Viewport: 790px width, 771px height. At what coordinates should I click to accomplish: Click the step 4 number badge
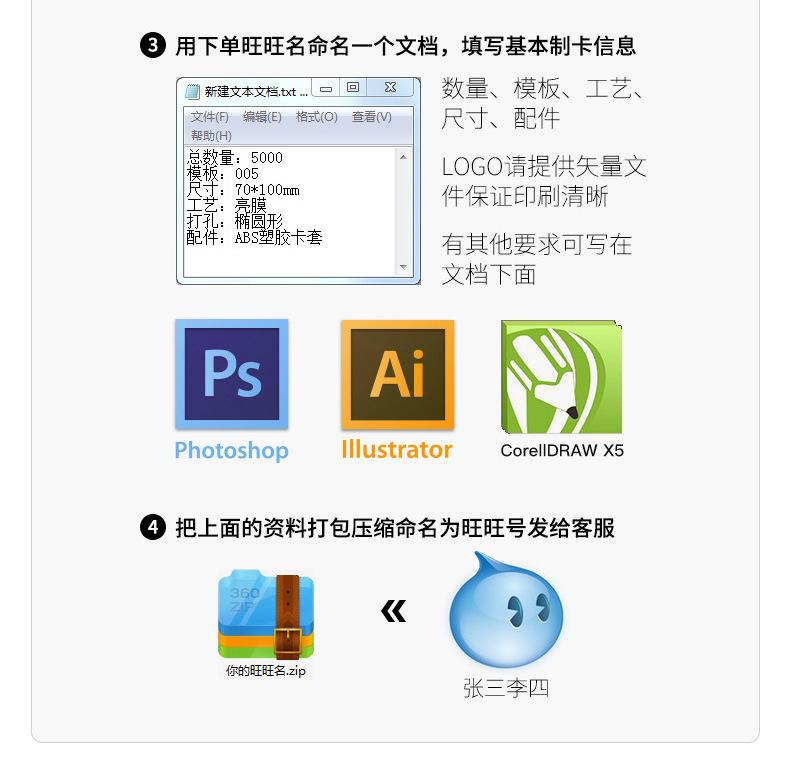(x=153, y=528)
